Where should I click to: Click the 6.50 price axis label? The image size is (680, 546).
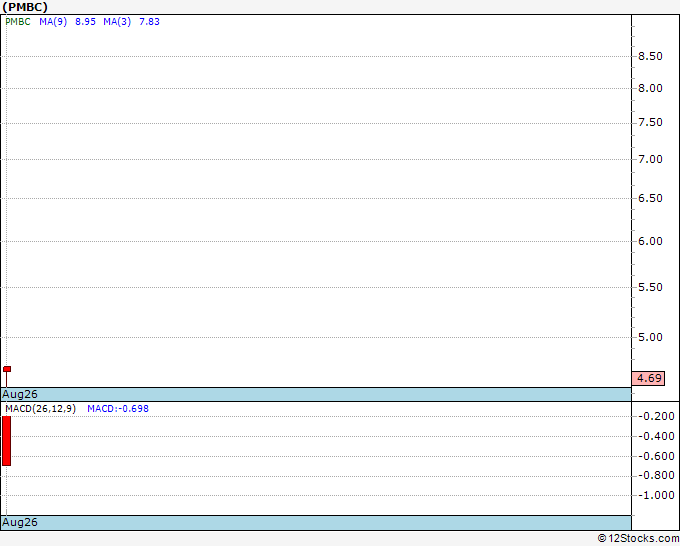tap(650, 199)
